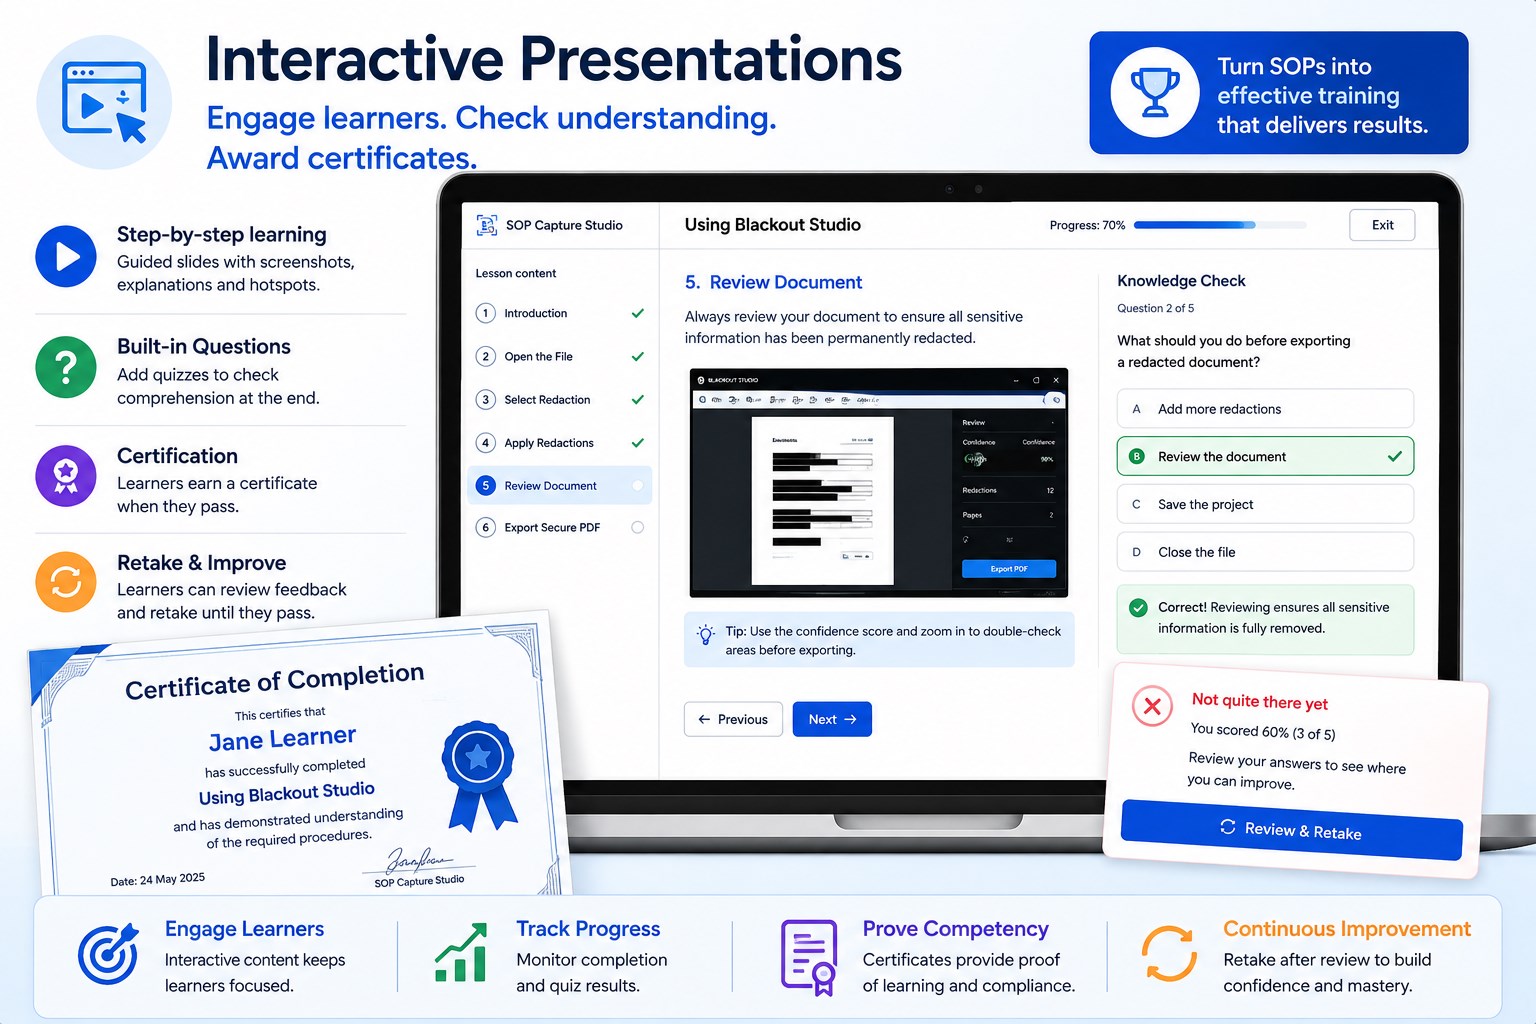Choose answer C, Save the project

click(1265, 504)
